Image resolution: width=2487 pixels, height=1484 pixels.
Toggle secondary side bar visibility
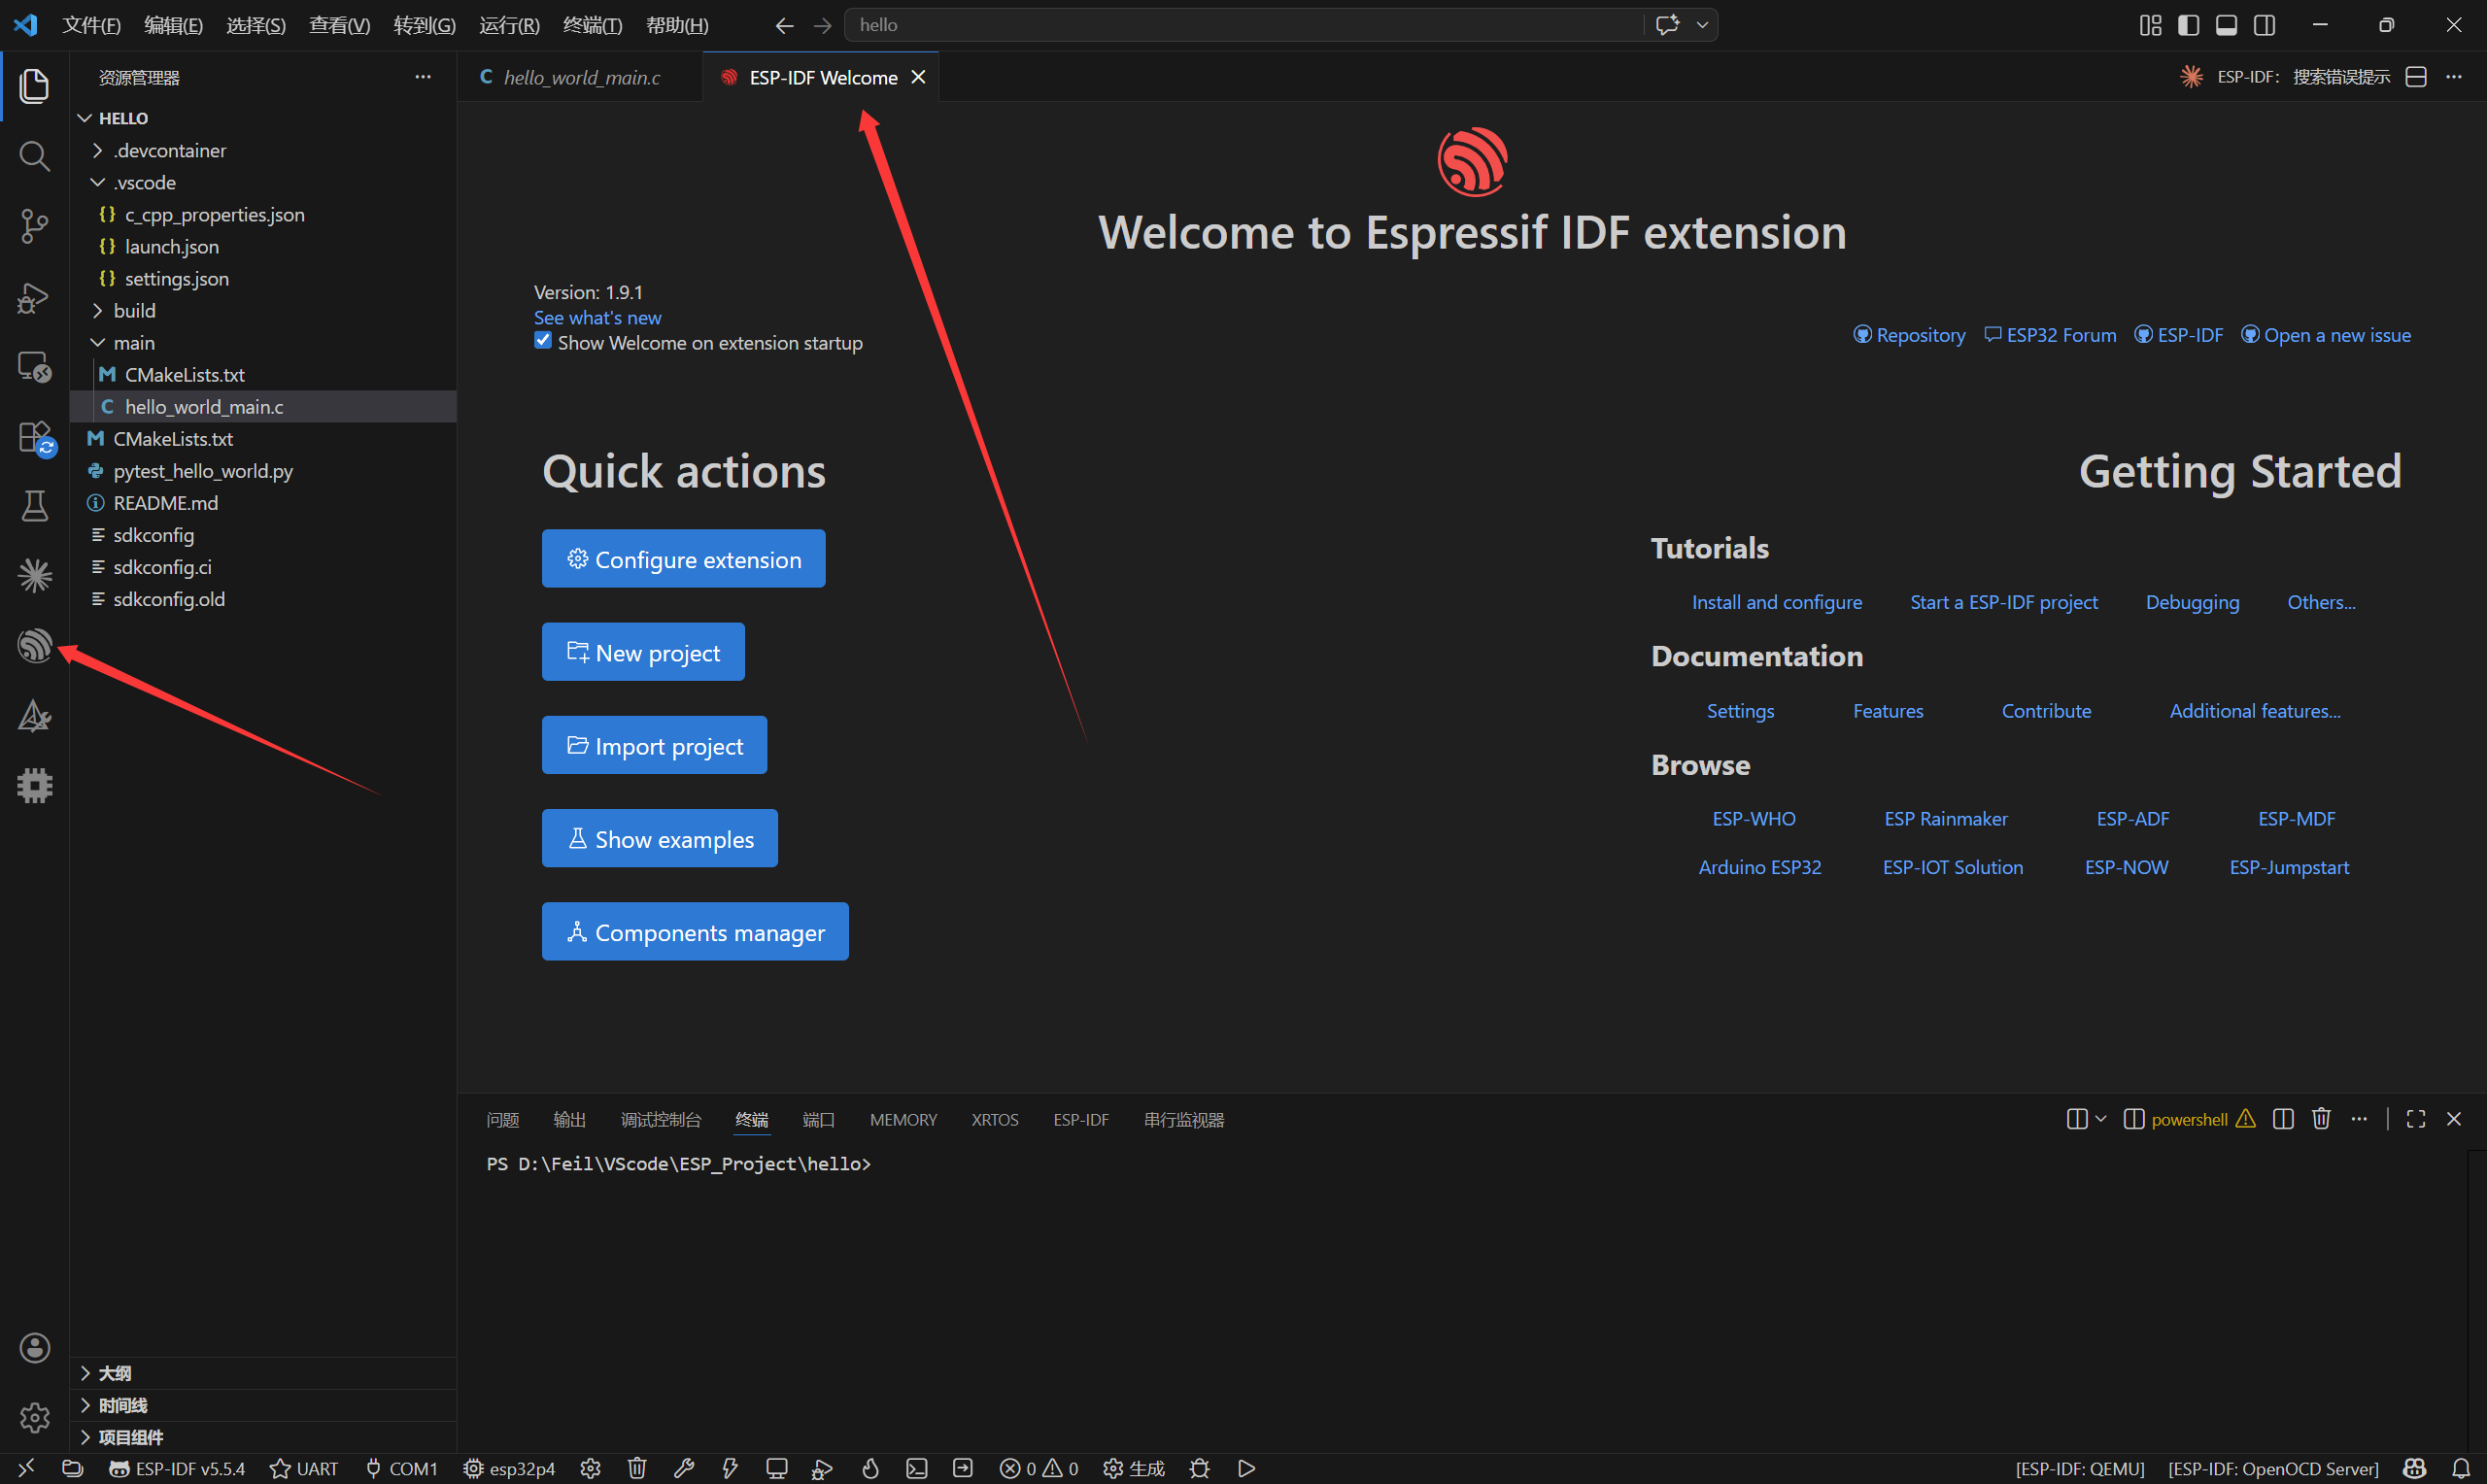coord(2265,25)
